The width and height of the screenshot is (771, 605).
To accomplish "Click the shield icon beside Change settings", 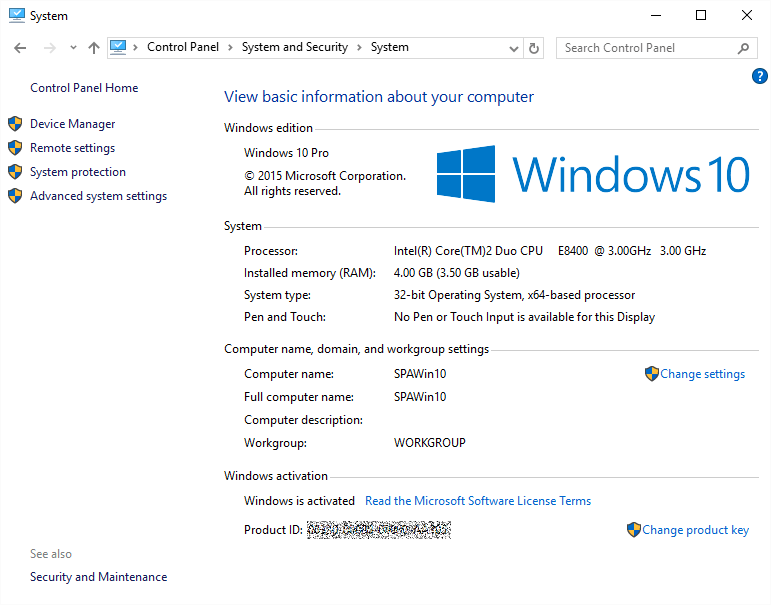I will pyautogui.click(x=652, y=374).
